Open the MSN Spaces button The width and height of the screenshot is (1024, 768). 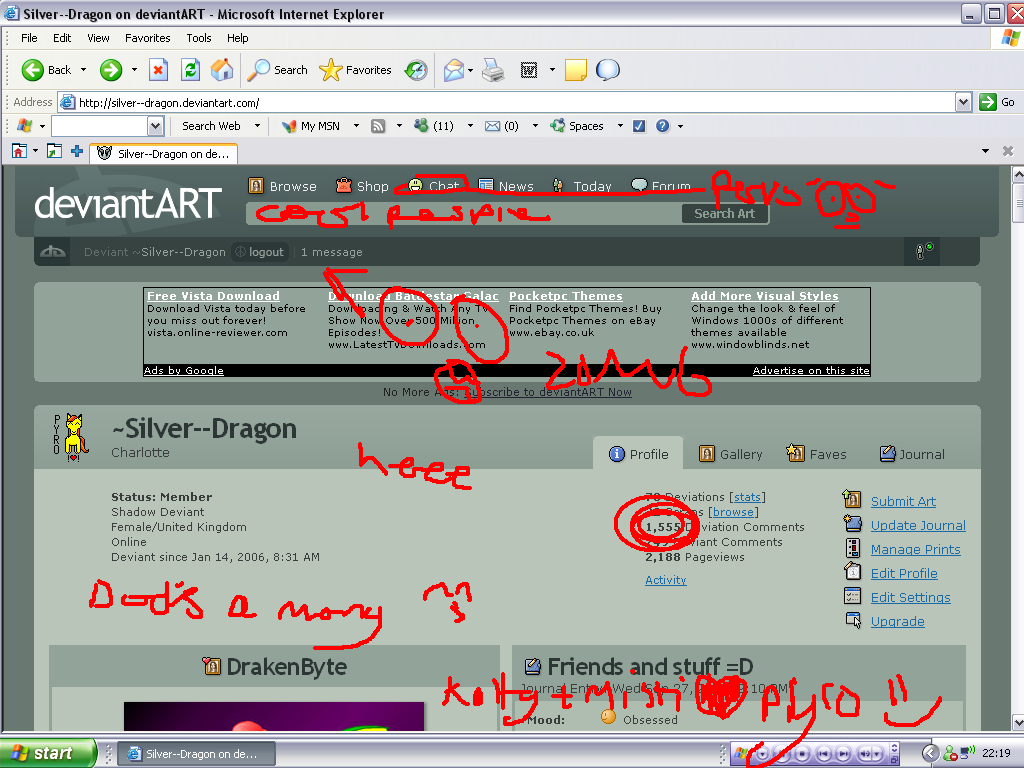(x=577, y=126)
